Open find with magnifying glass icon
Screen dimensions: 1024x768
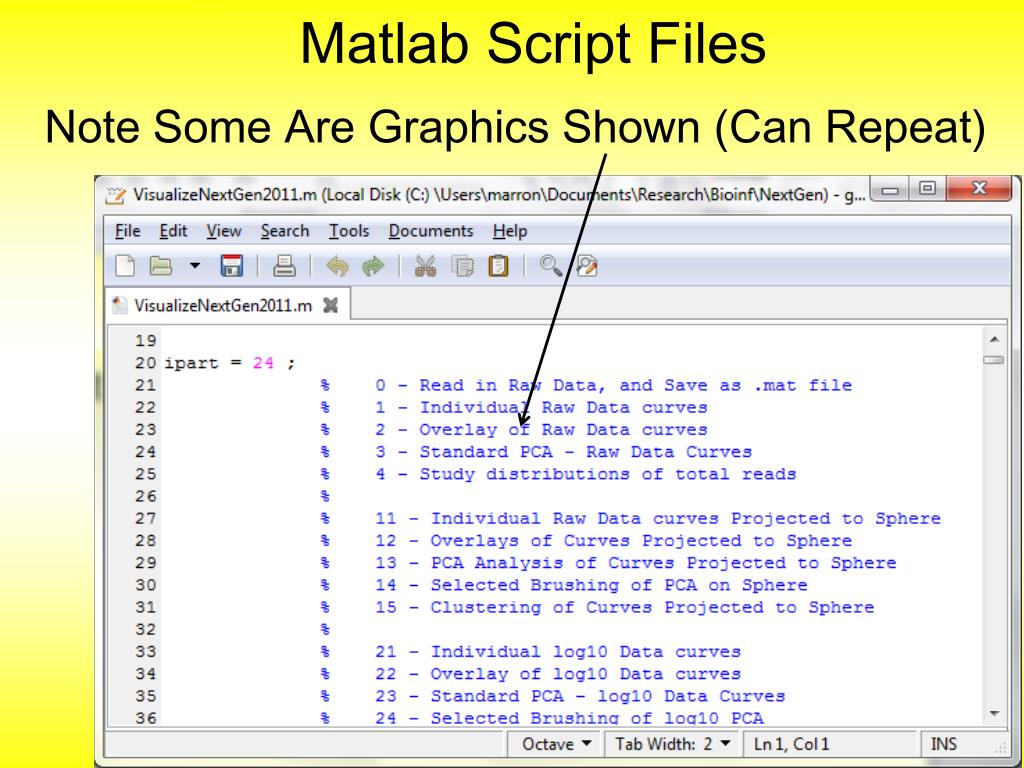pos(551,266)
